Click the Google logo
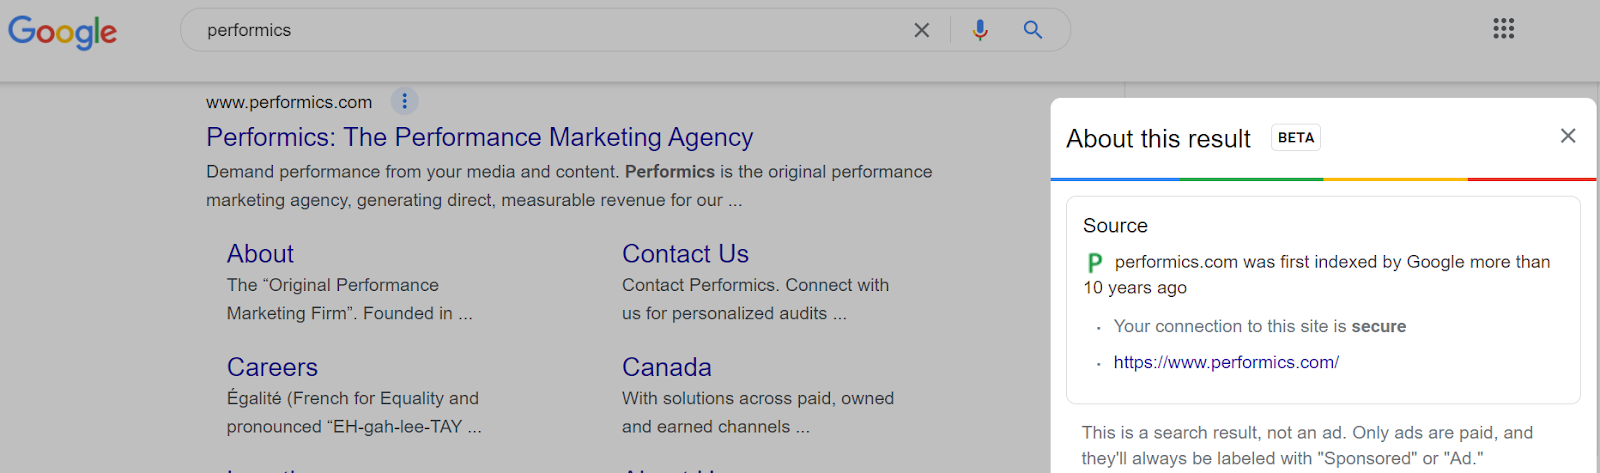This screenshot has height=473, width=1600. click(62, 31)
